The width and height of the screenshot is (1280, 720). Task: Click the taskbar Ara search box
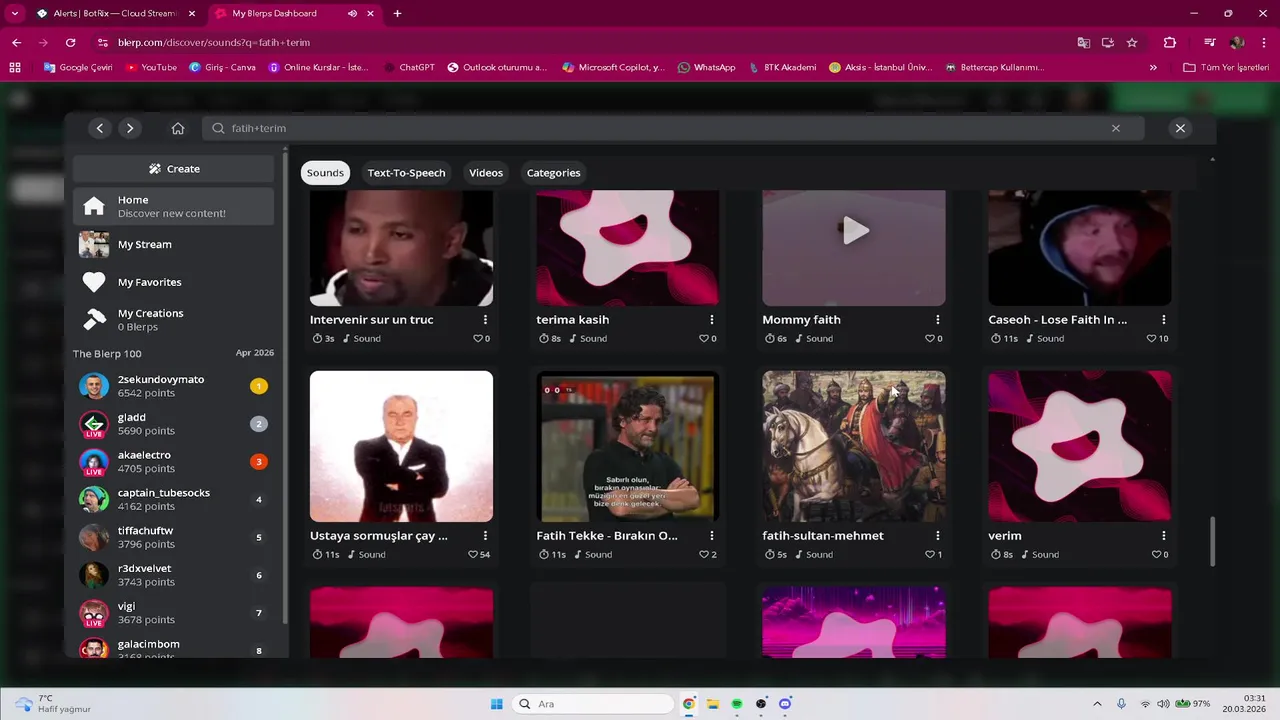(592, 704)
